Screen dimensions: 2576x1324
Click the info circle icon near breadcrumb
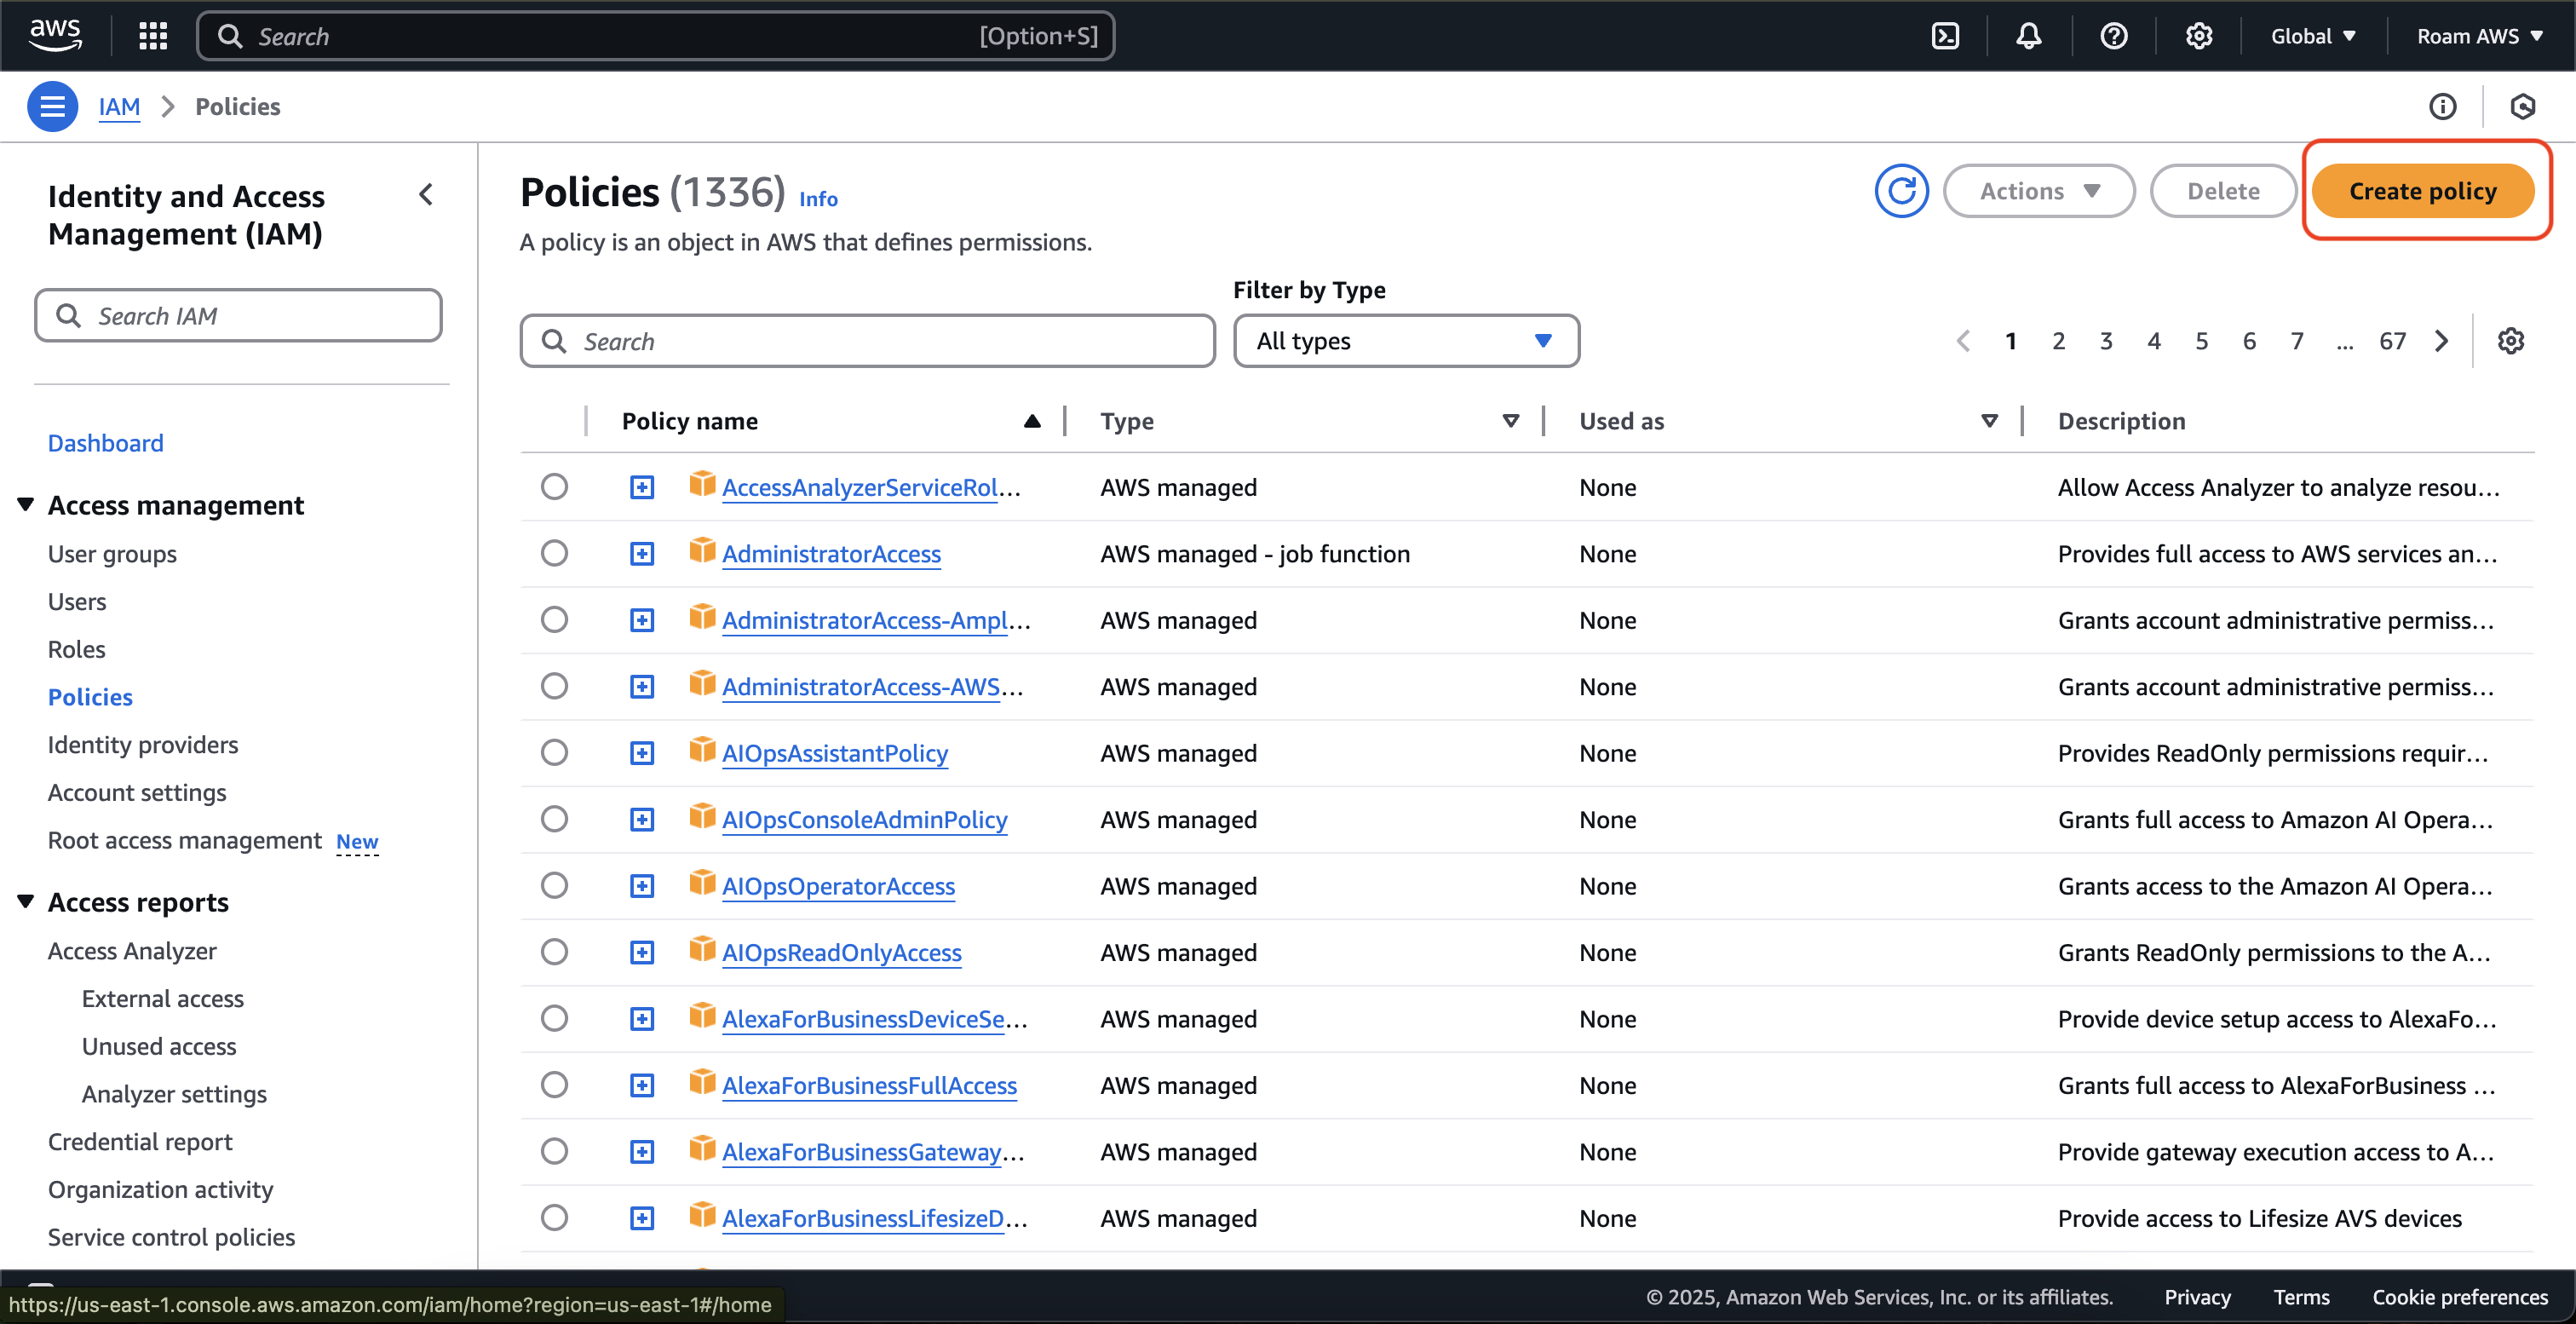(x=2443, y=106)
